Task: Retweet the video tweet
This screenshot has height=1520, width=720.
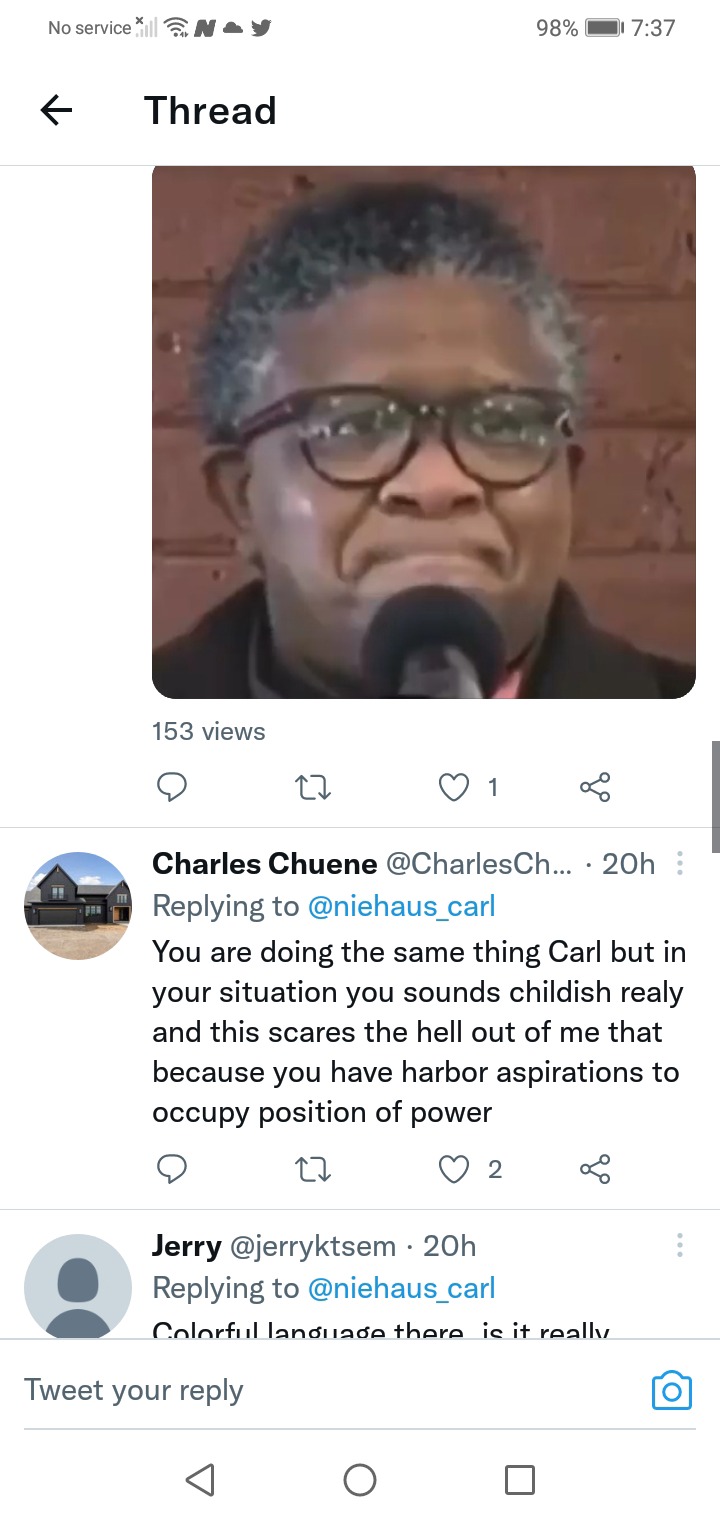Action: tap(314, 788)
